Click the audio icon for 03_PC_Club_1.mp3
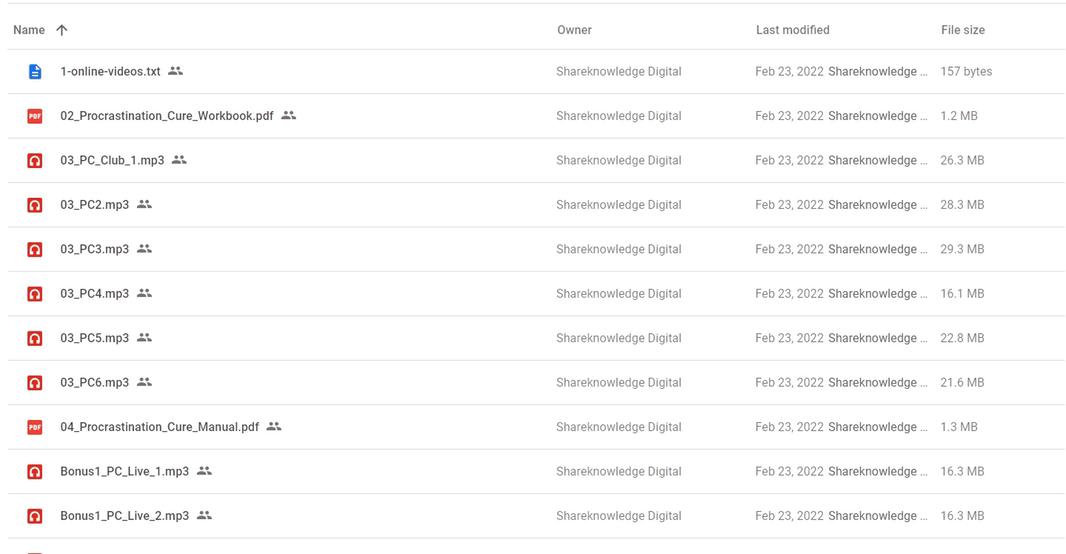 point(35,160)
